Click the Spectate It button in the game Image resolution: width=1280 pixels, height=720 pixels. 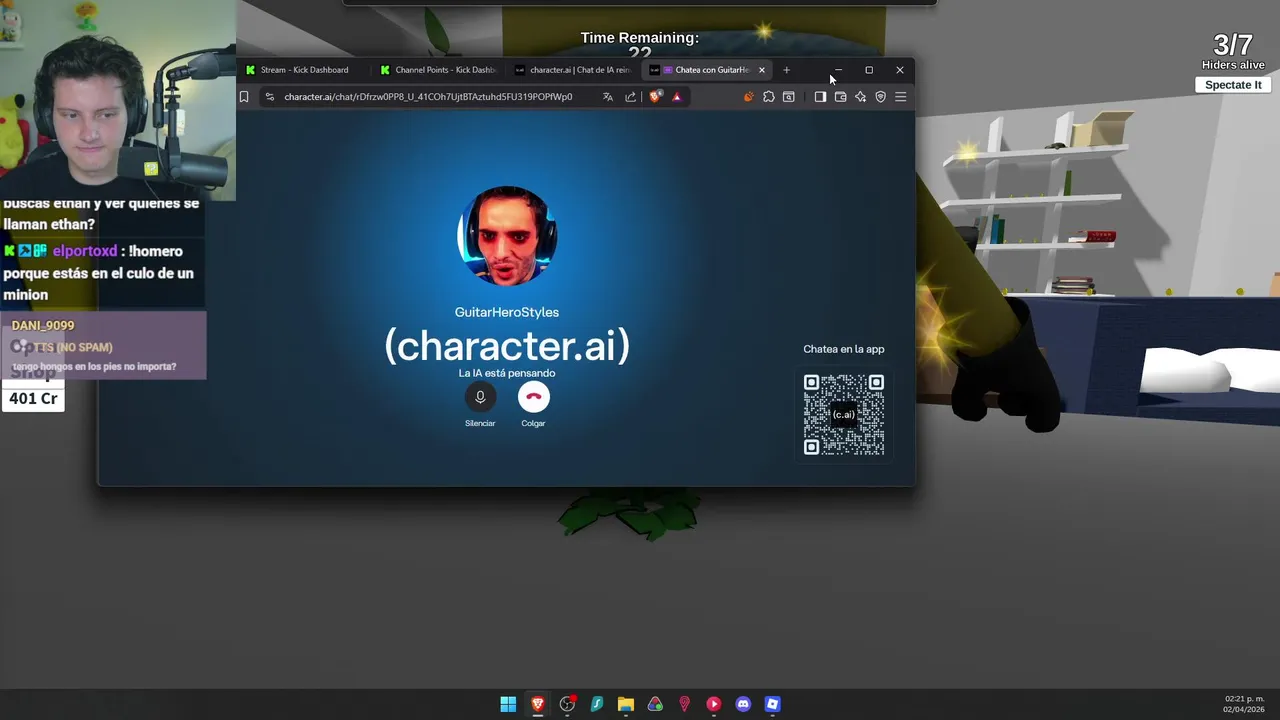coord(1233,85)
